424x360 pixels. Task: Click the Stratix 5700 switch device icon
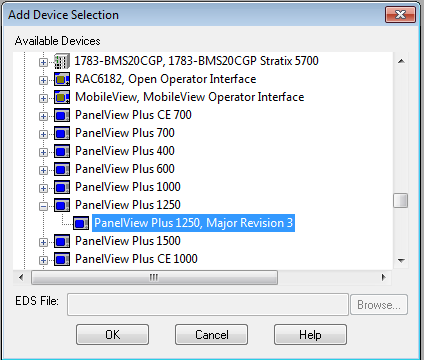(62, 61)
